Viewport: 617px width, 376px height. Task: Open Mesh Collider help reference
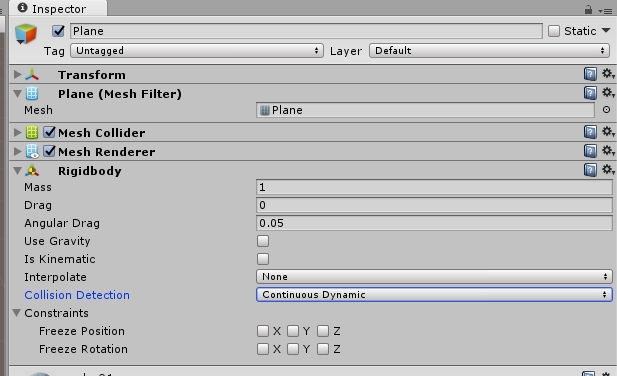590,132
